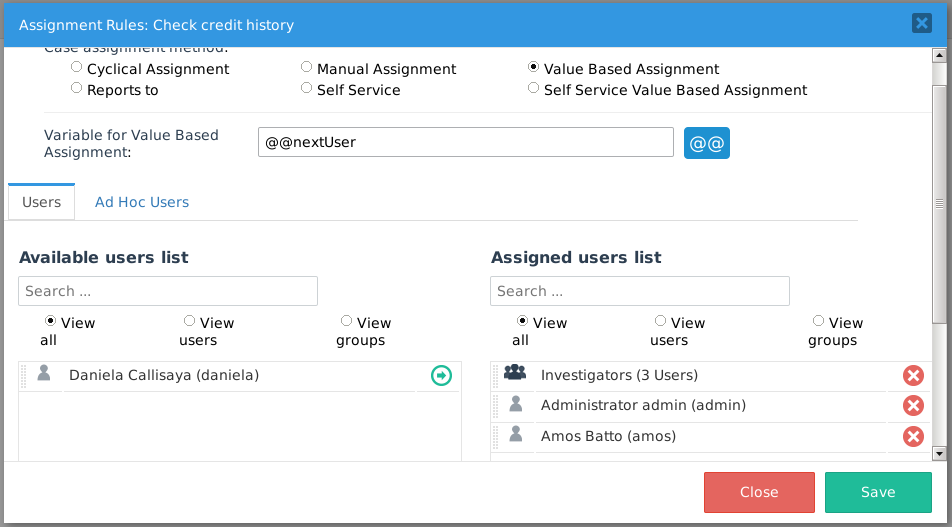Choose Manual Assignment method
The image size is (952, 527).
click(307, 68)
